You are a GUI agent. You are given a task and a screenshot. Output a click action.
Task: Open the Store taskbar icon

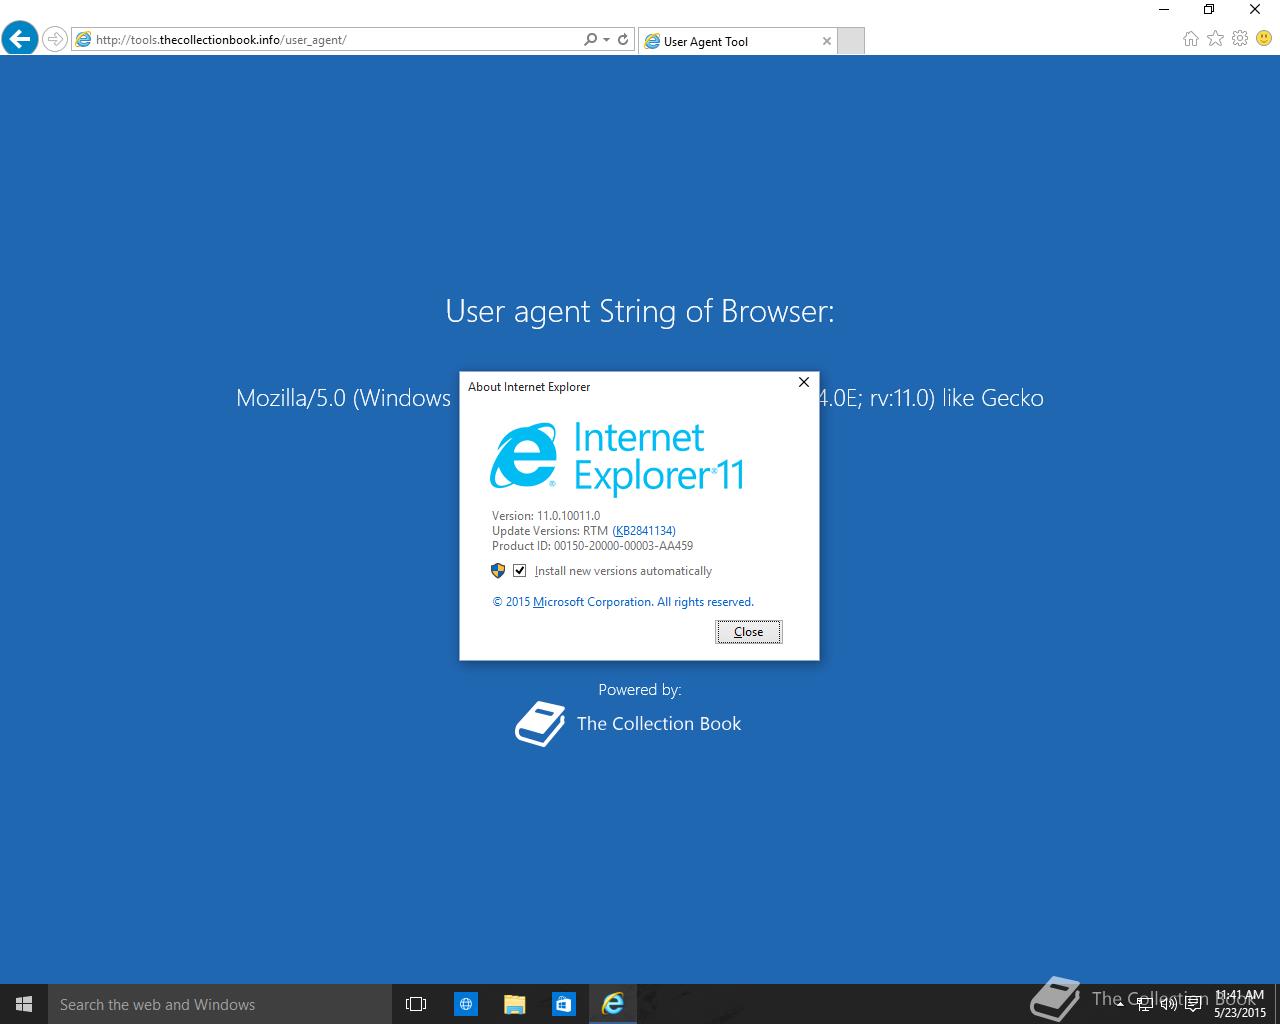coord(564,1004)
